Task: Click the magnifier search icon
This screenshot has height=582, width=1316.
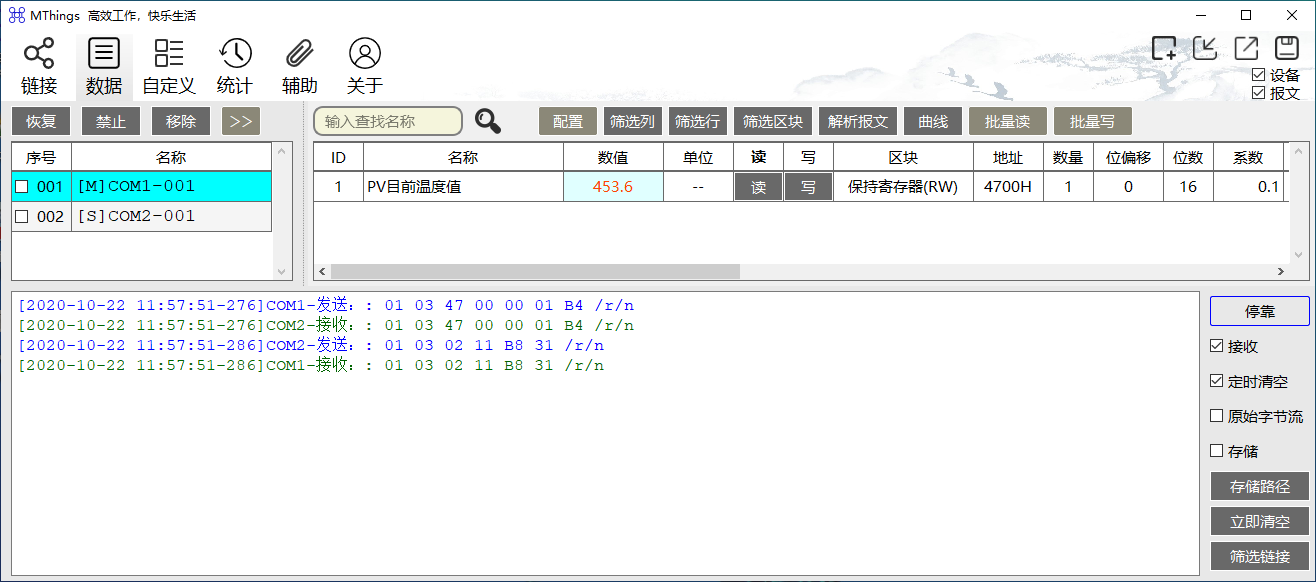Action: pyautogui.click(x=488, y=121)
